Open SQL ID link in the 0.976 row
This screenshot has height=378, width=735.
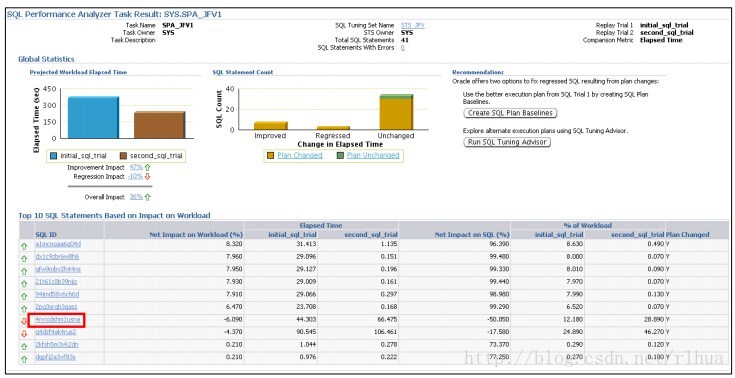pyautogui.click(x=55, y=357)
